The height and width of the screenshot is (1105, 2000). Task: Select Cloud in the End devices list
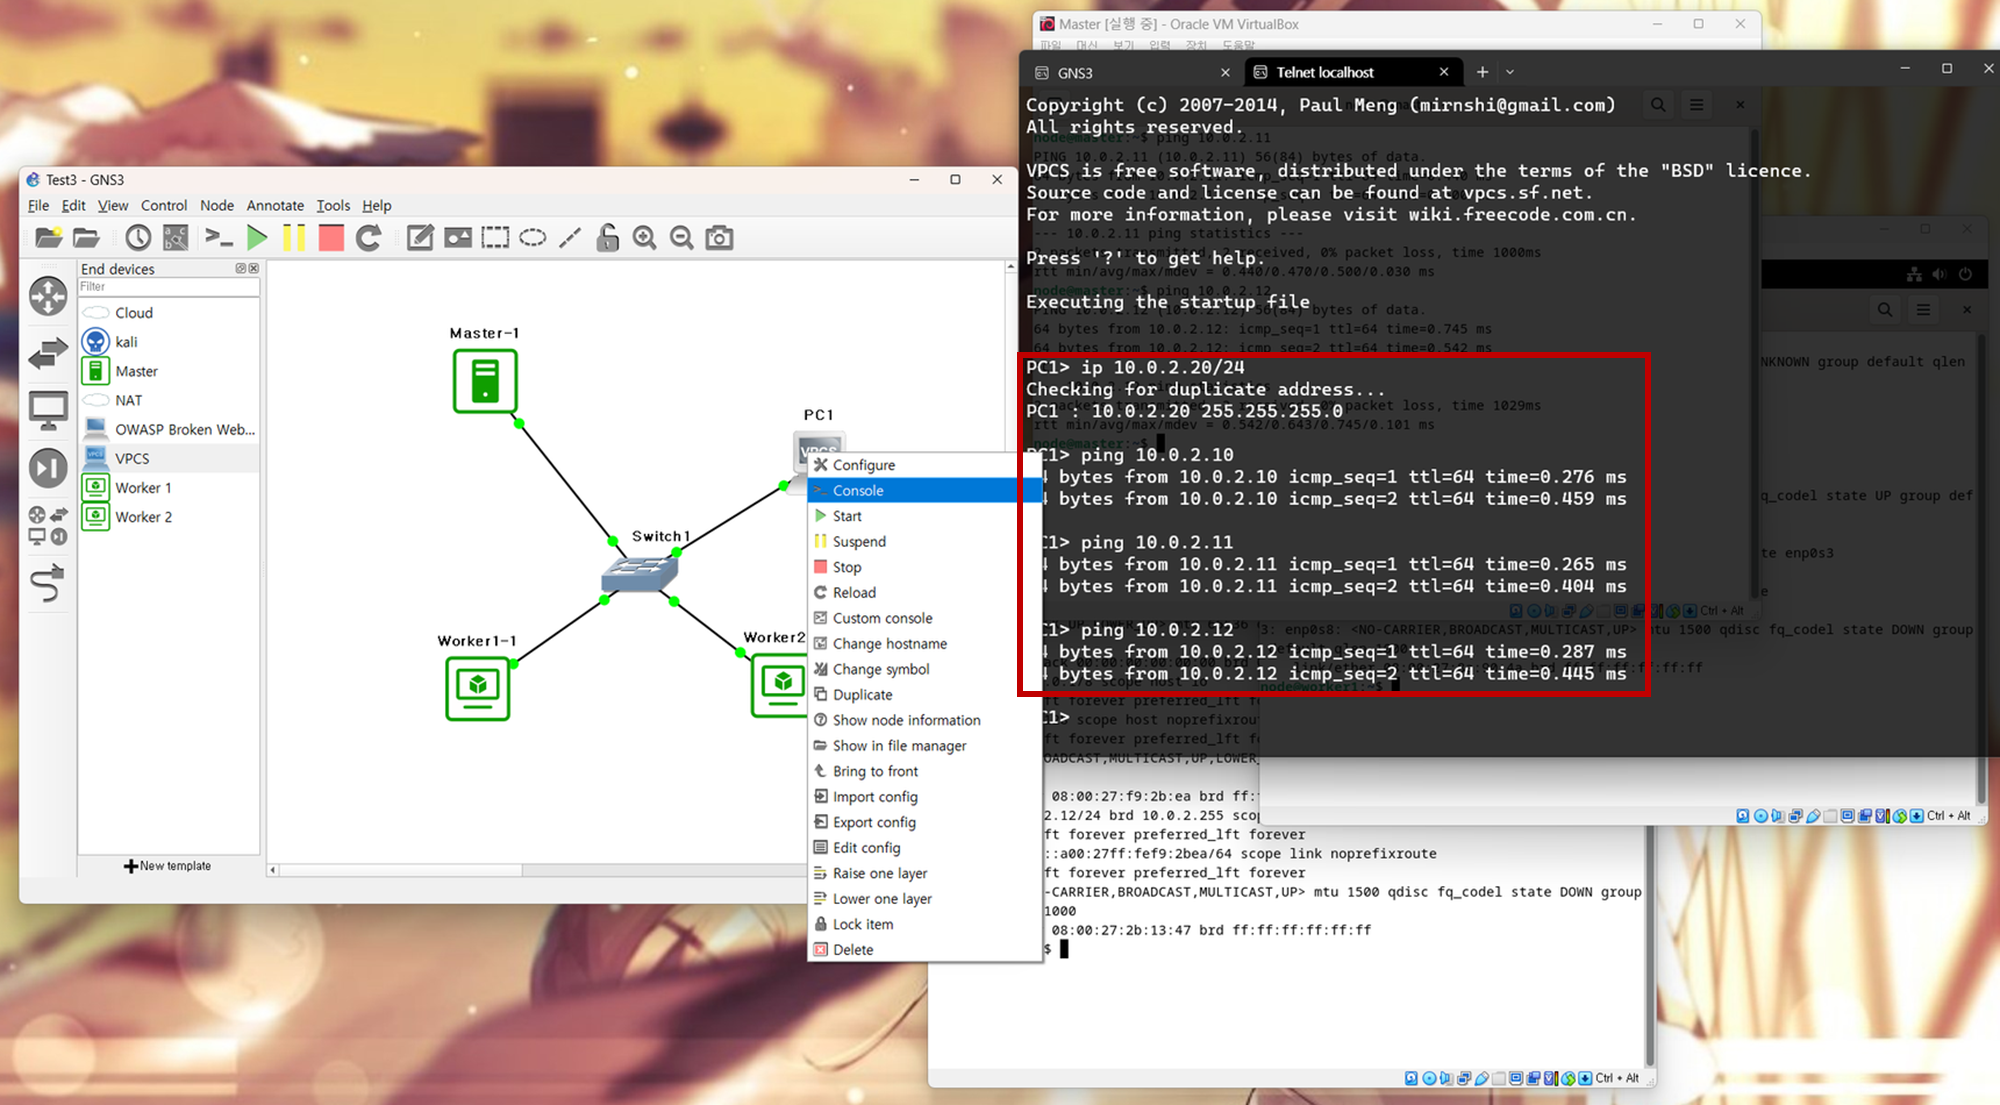[x=169, y=313]
